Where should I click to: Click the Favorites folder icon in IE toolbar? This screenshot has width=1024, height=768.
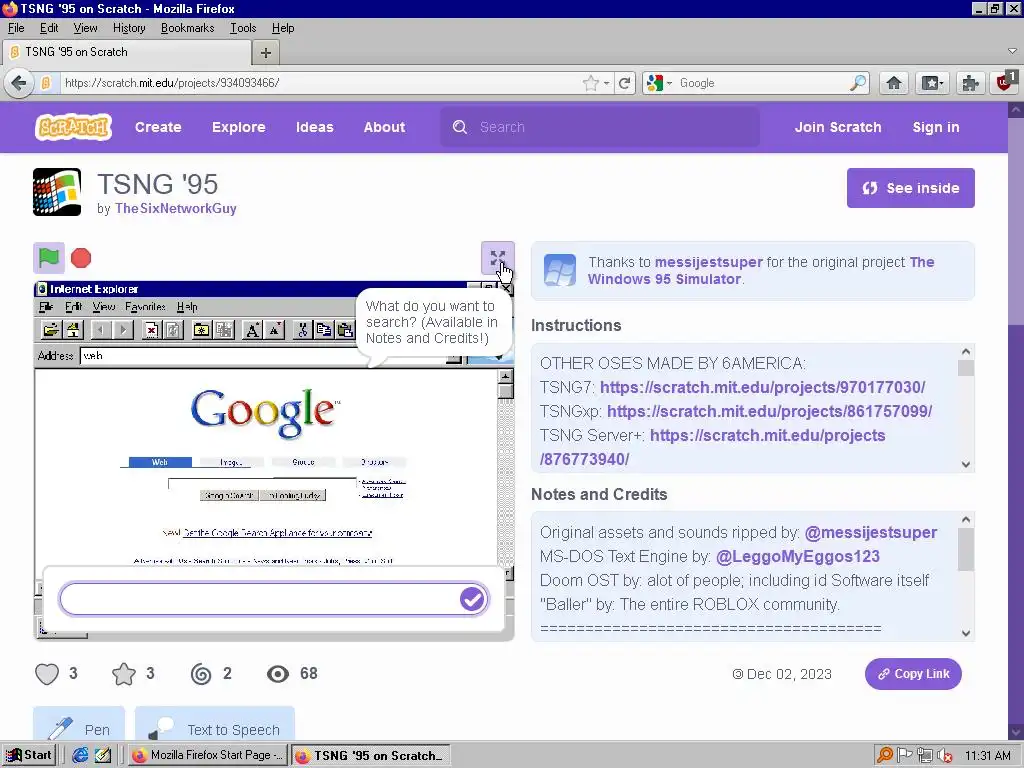point(202,330)
